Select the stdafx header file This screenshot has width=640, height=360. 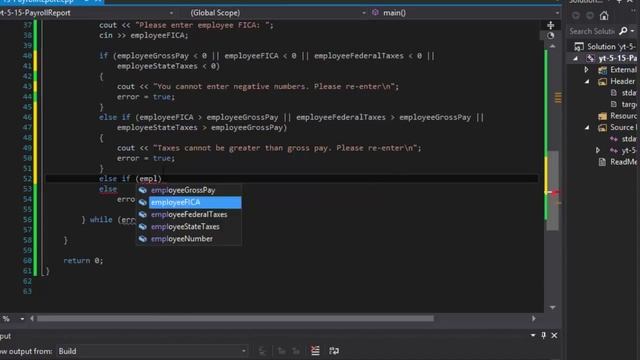click(629, 93)
